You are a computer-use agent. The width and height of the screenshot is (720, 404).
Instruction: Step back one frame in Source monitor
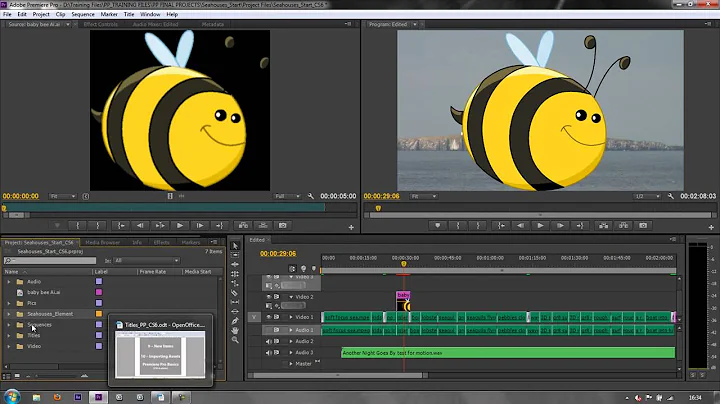141,225
